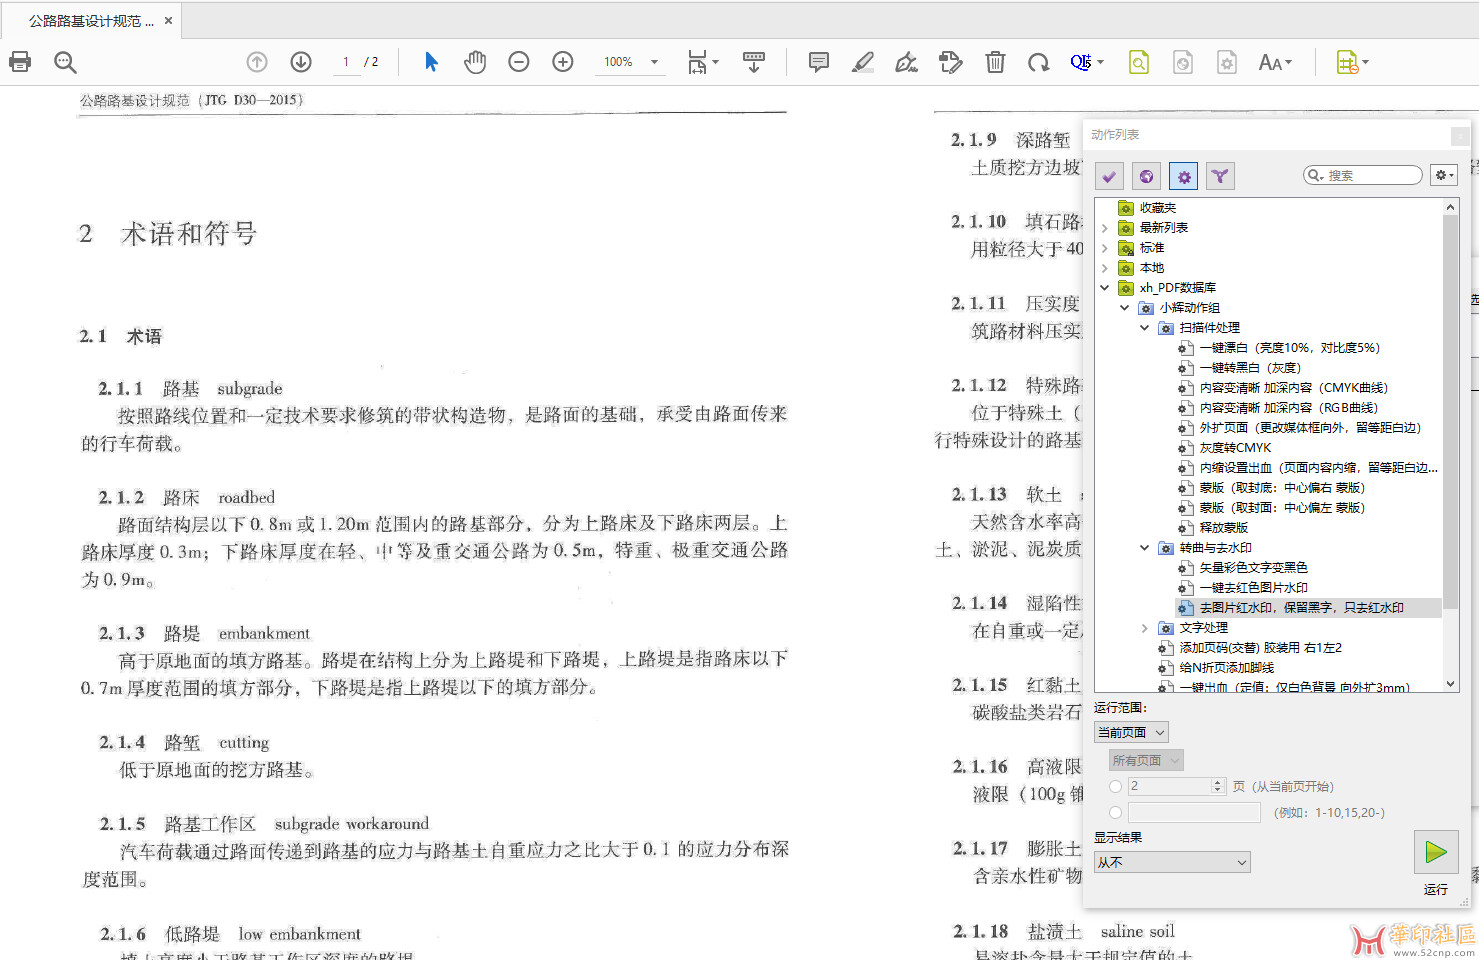Collapse the 小辉动作组 group
This screenshot has height=960, width=1479.
[1125, 308]
